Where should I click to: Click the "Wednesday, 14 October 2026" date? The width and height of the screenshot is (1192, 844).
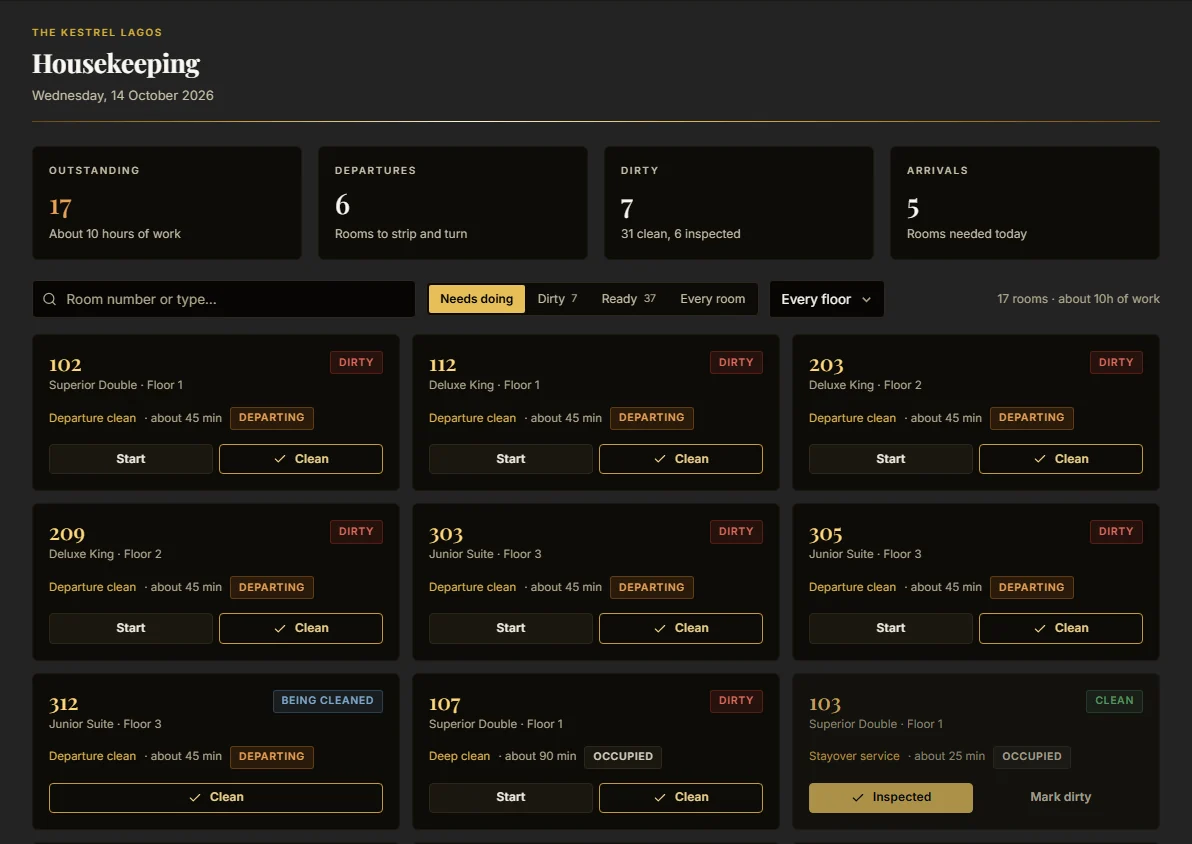122,96
